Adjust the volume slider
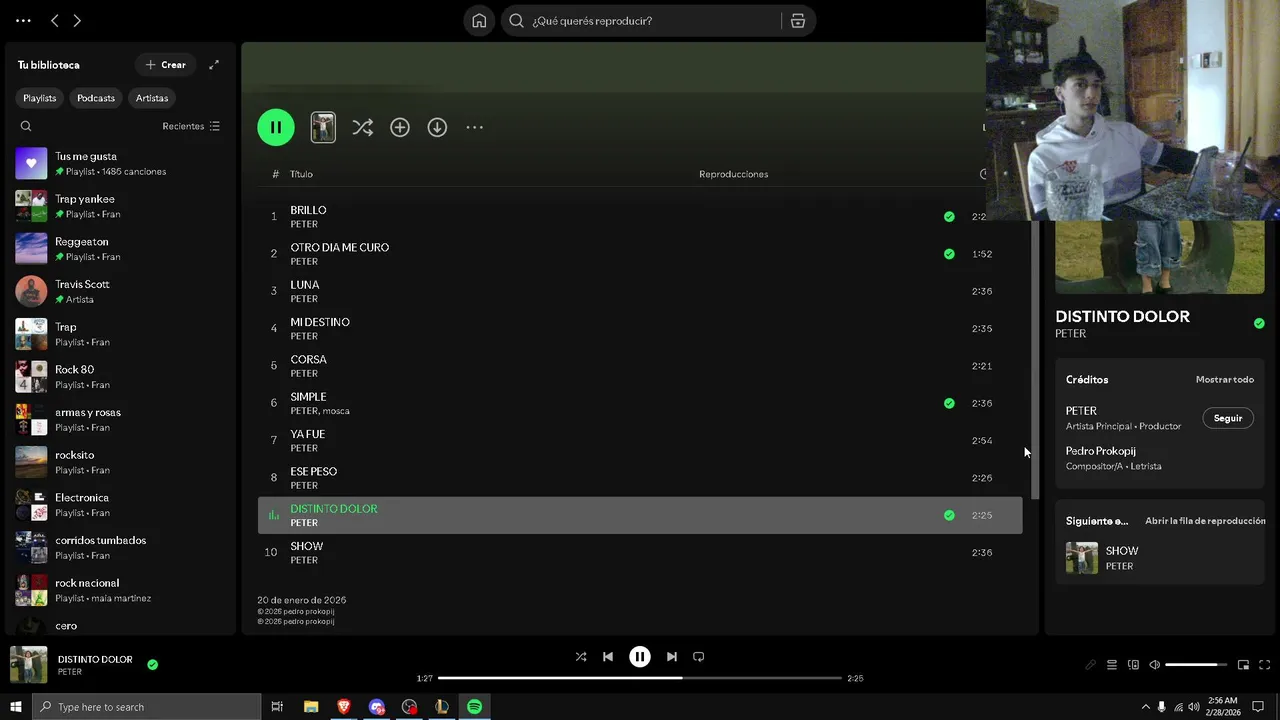1280x720 pixels. point(1197,665)
